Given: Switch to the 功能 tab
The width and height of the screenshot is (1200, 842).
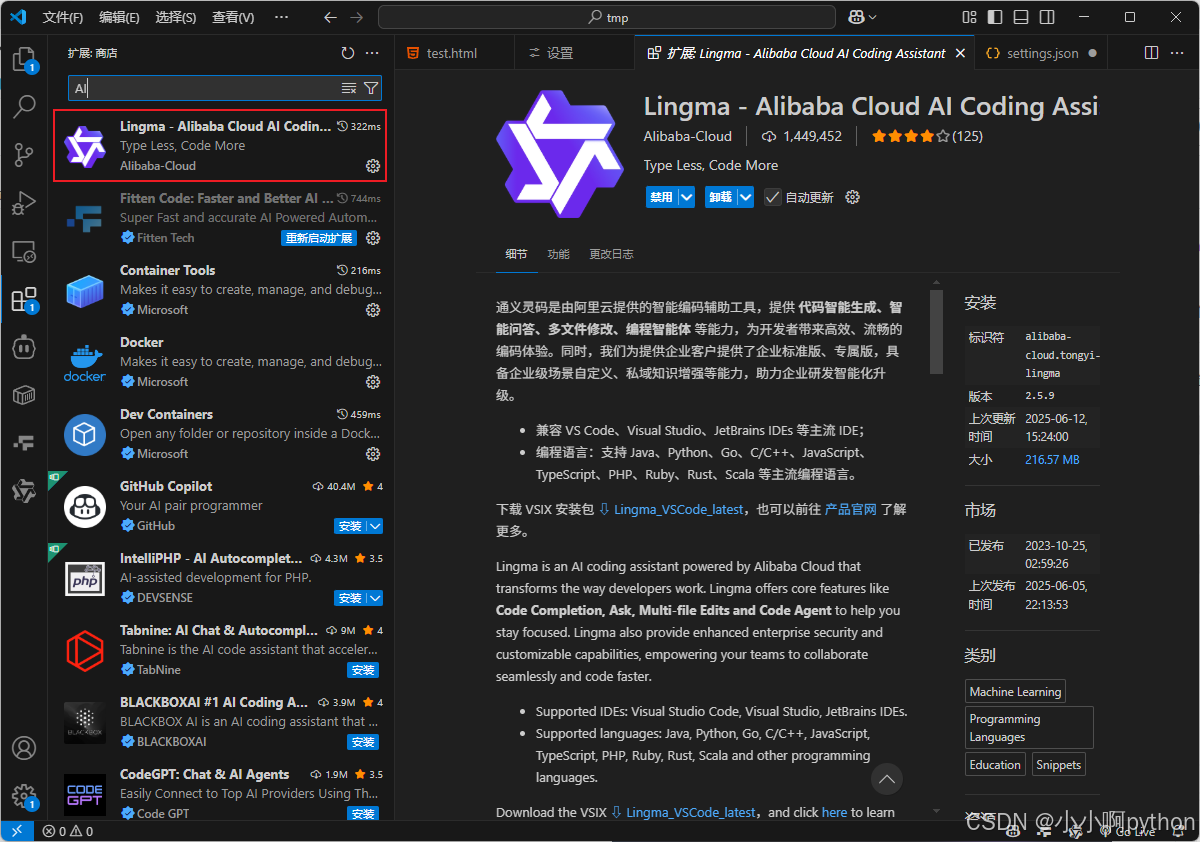Looking at the screenshot, I should point(558,254).
